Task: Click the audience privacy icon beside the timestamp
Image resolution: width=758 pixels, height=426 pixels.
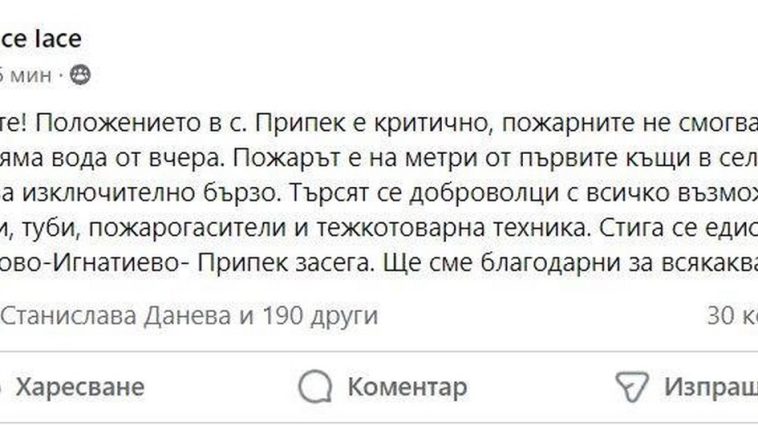Action: click(x=80, y=75)
